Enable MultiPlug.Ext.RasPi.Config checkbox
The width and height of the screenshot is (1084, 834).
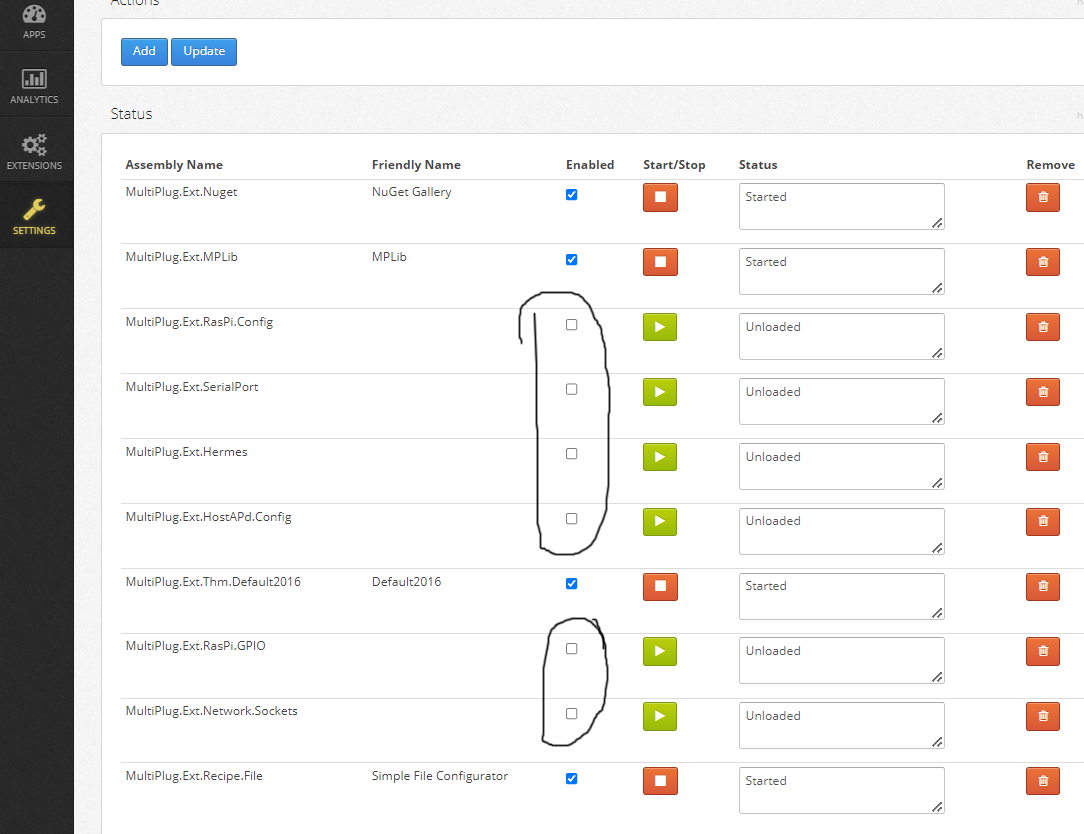tap(571, 324)
